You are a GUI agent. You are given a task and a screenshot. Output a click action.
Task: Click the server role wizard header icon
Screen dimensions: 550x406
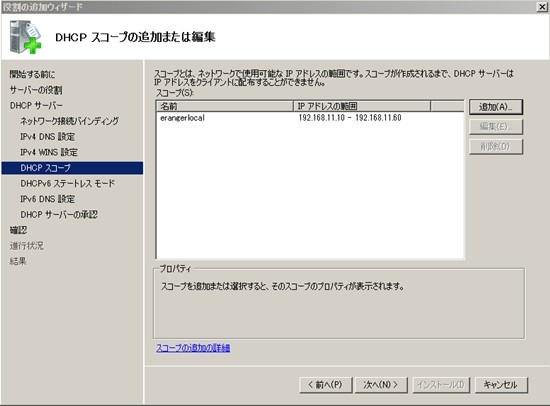coord(25,36)
